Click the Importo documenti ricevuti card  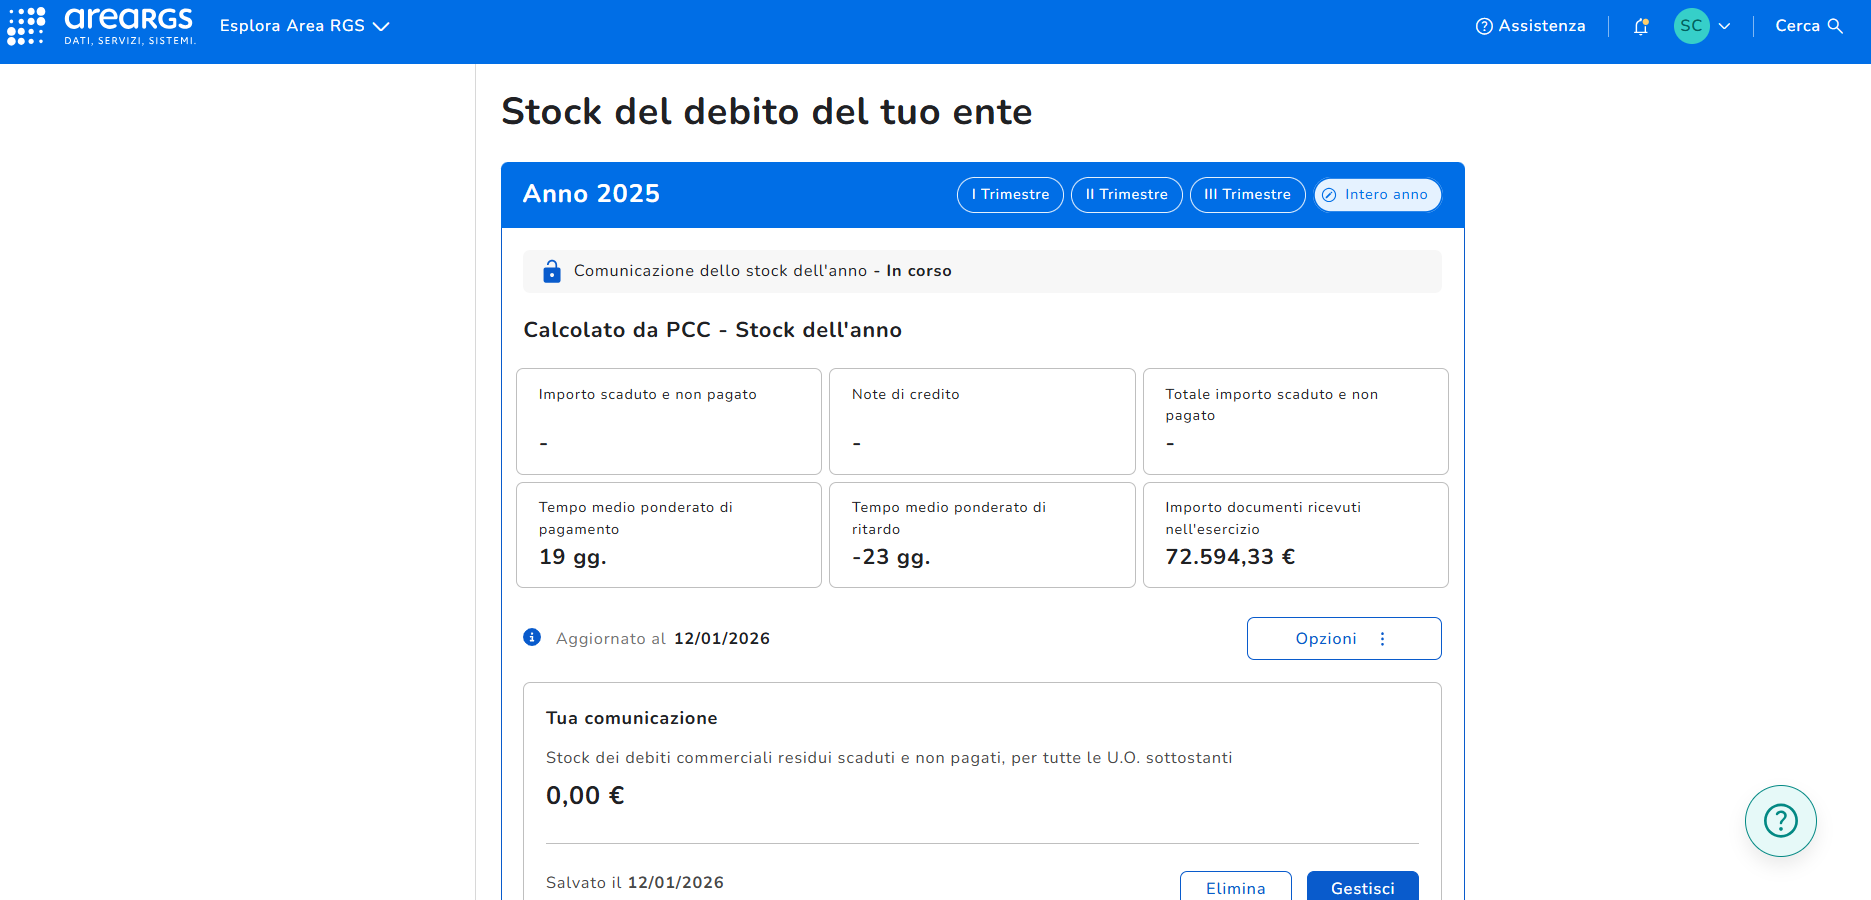1295,535
